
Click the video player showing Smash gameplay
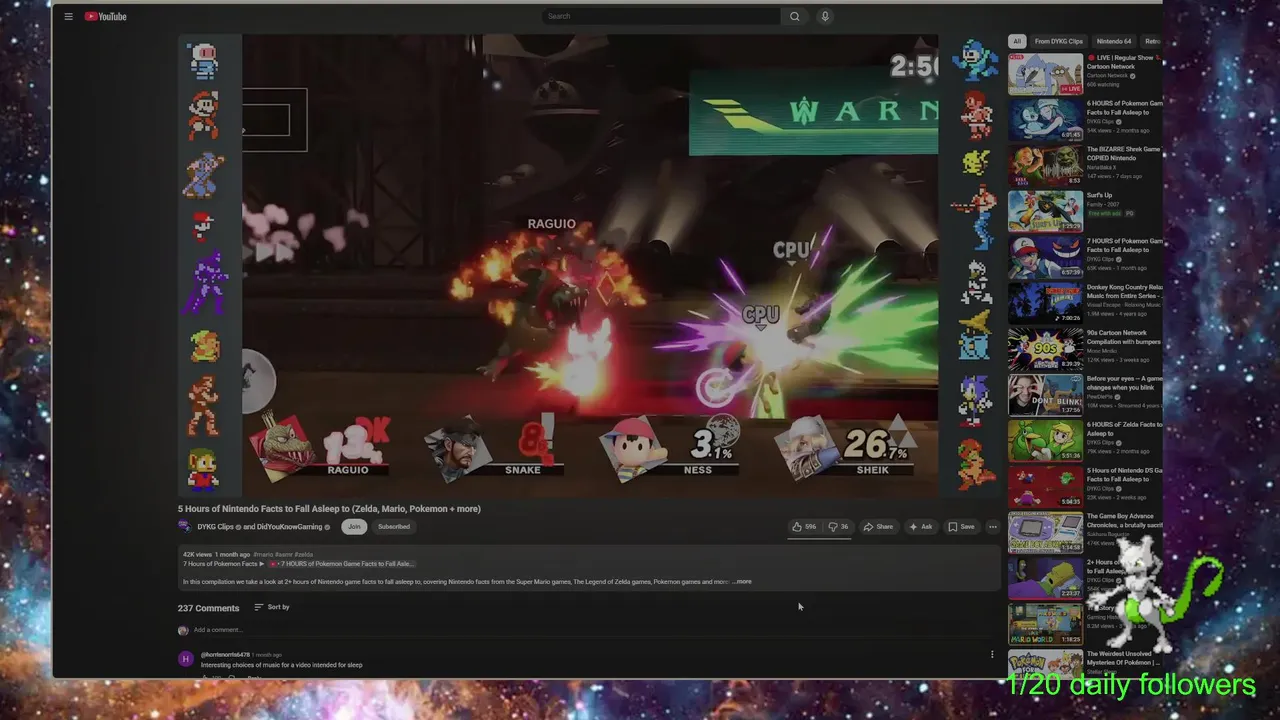click(590, 266)
